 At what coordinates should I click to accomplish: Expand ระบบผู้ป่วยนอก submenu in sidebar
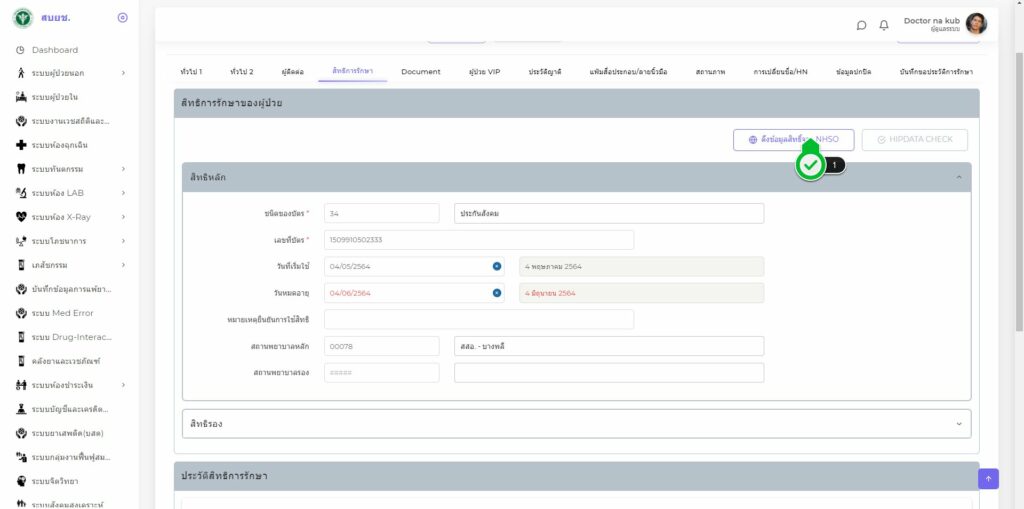(x=123, y=73)
